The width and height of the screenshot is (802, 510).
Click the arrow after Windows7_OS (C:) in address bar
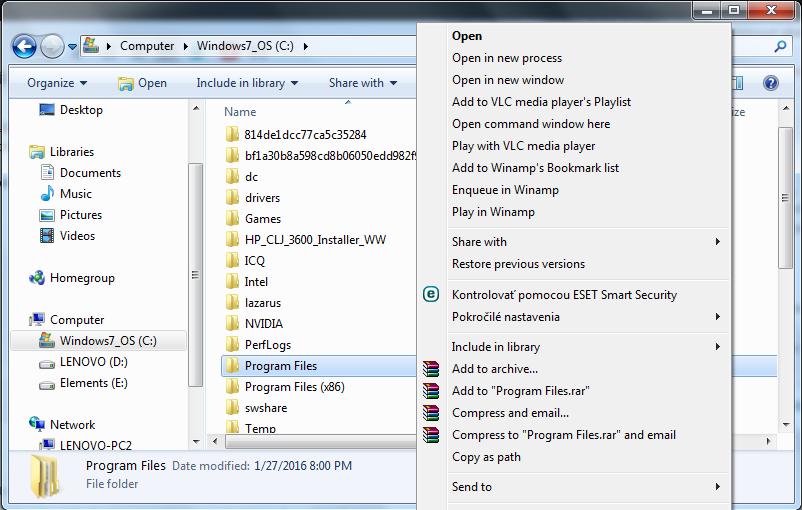pyautogui.click(x=306, y=47)
